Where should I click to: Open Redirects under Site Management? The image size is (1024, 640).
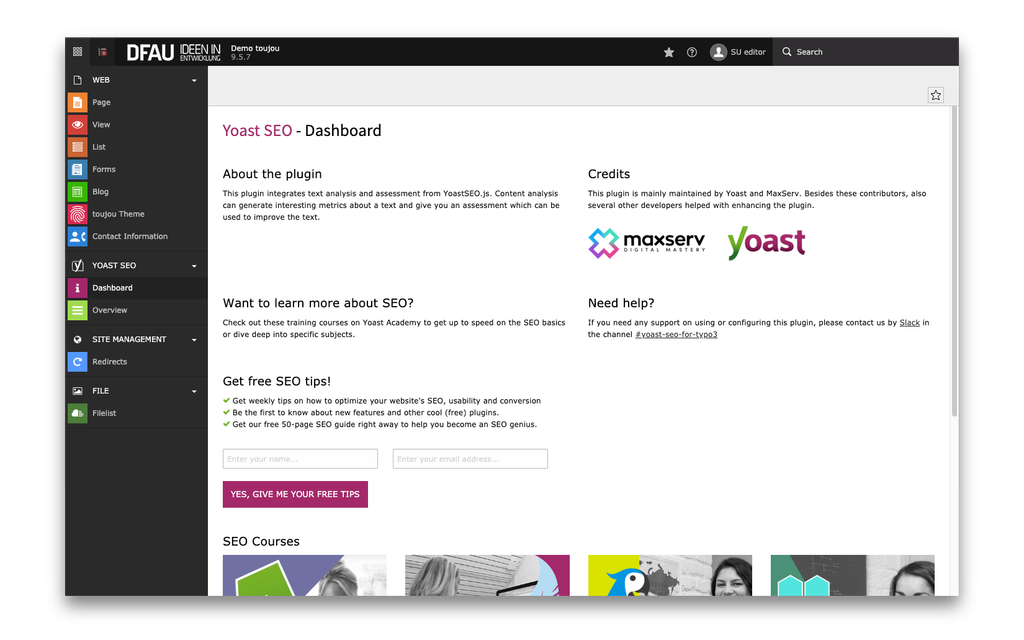(x=109, y=362)
